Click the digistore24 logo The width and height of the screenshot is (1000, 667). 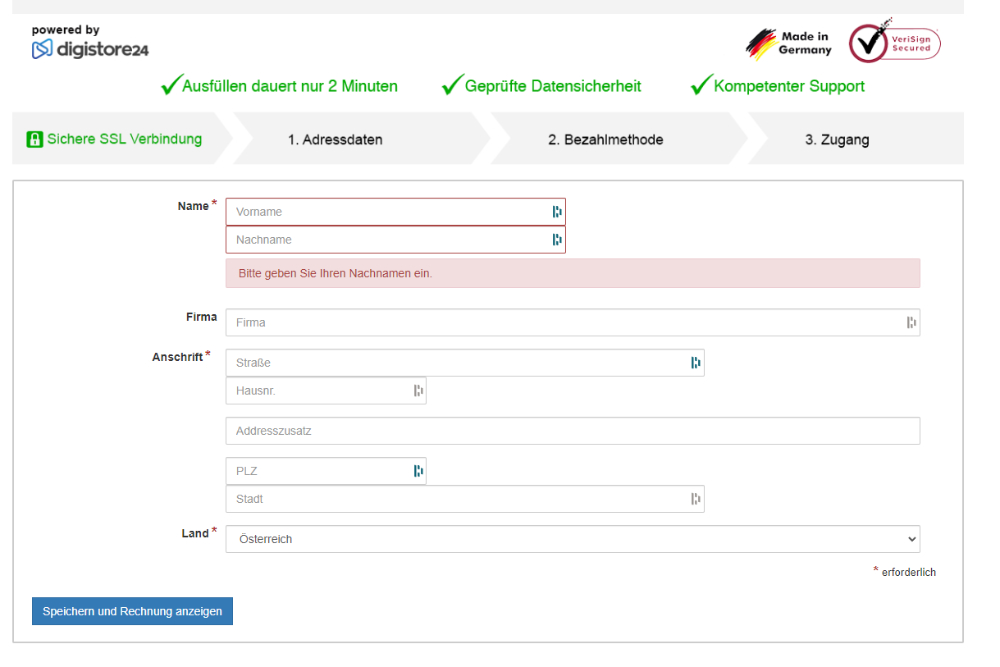90,48
